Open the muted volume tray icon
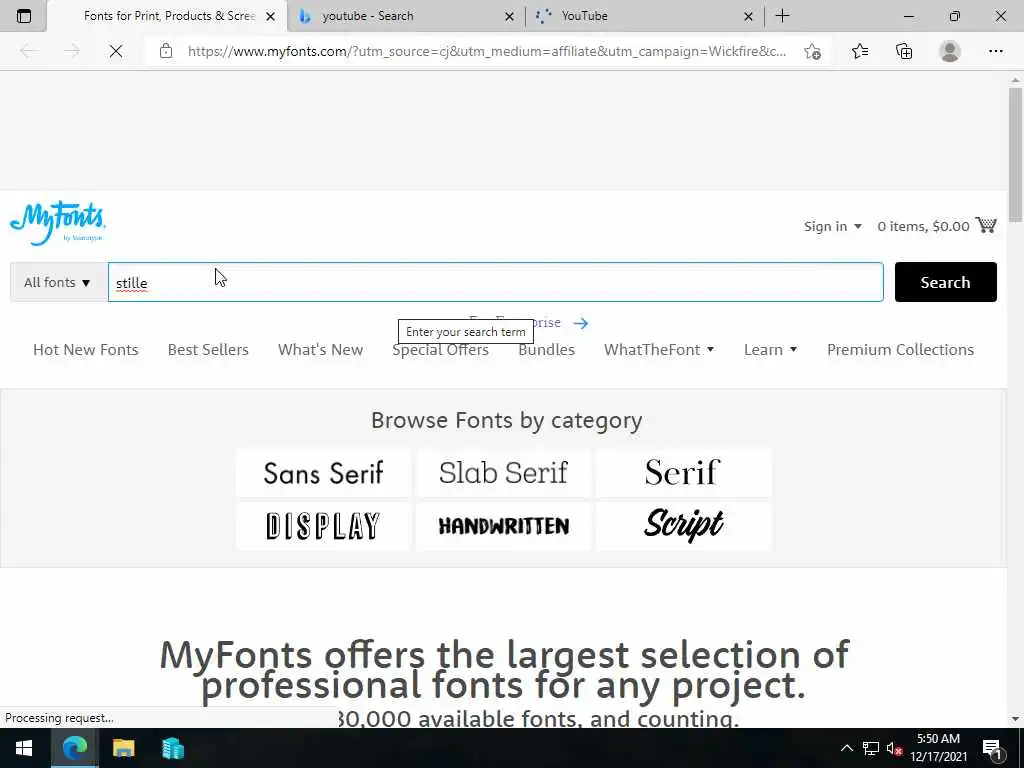Image resolution: width=1024 pixels, height=768 pixels. (894, 748)
